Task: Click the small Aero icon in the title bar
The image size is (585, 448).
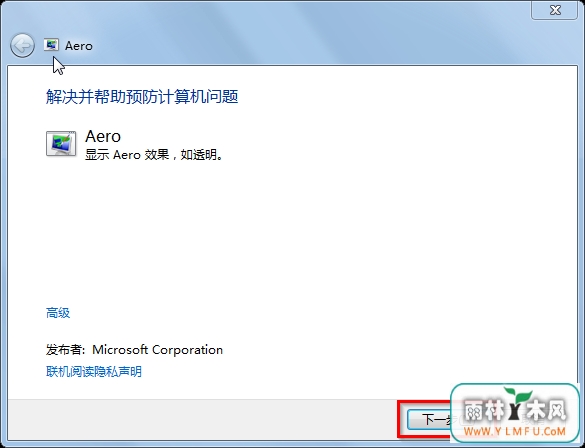Action: (x=51, y=45)
